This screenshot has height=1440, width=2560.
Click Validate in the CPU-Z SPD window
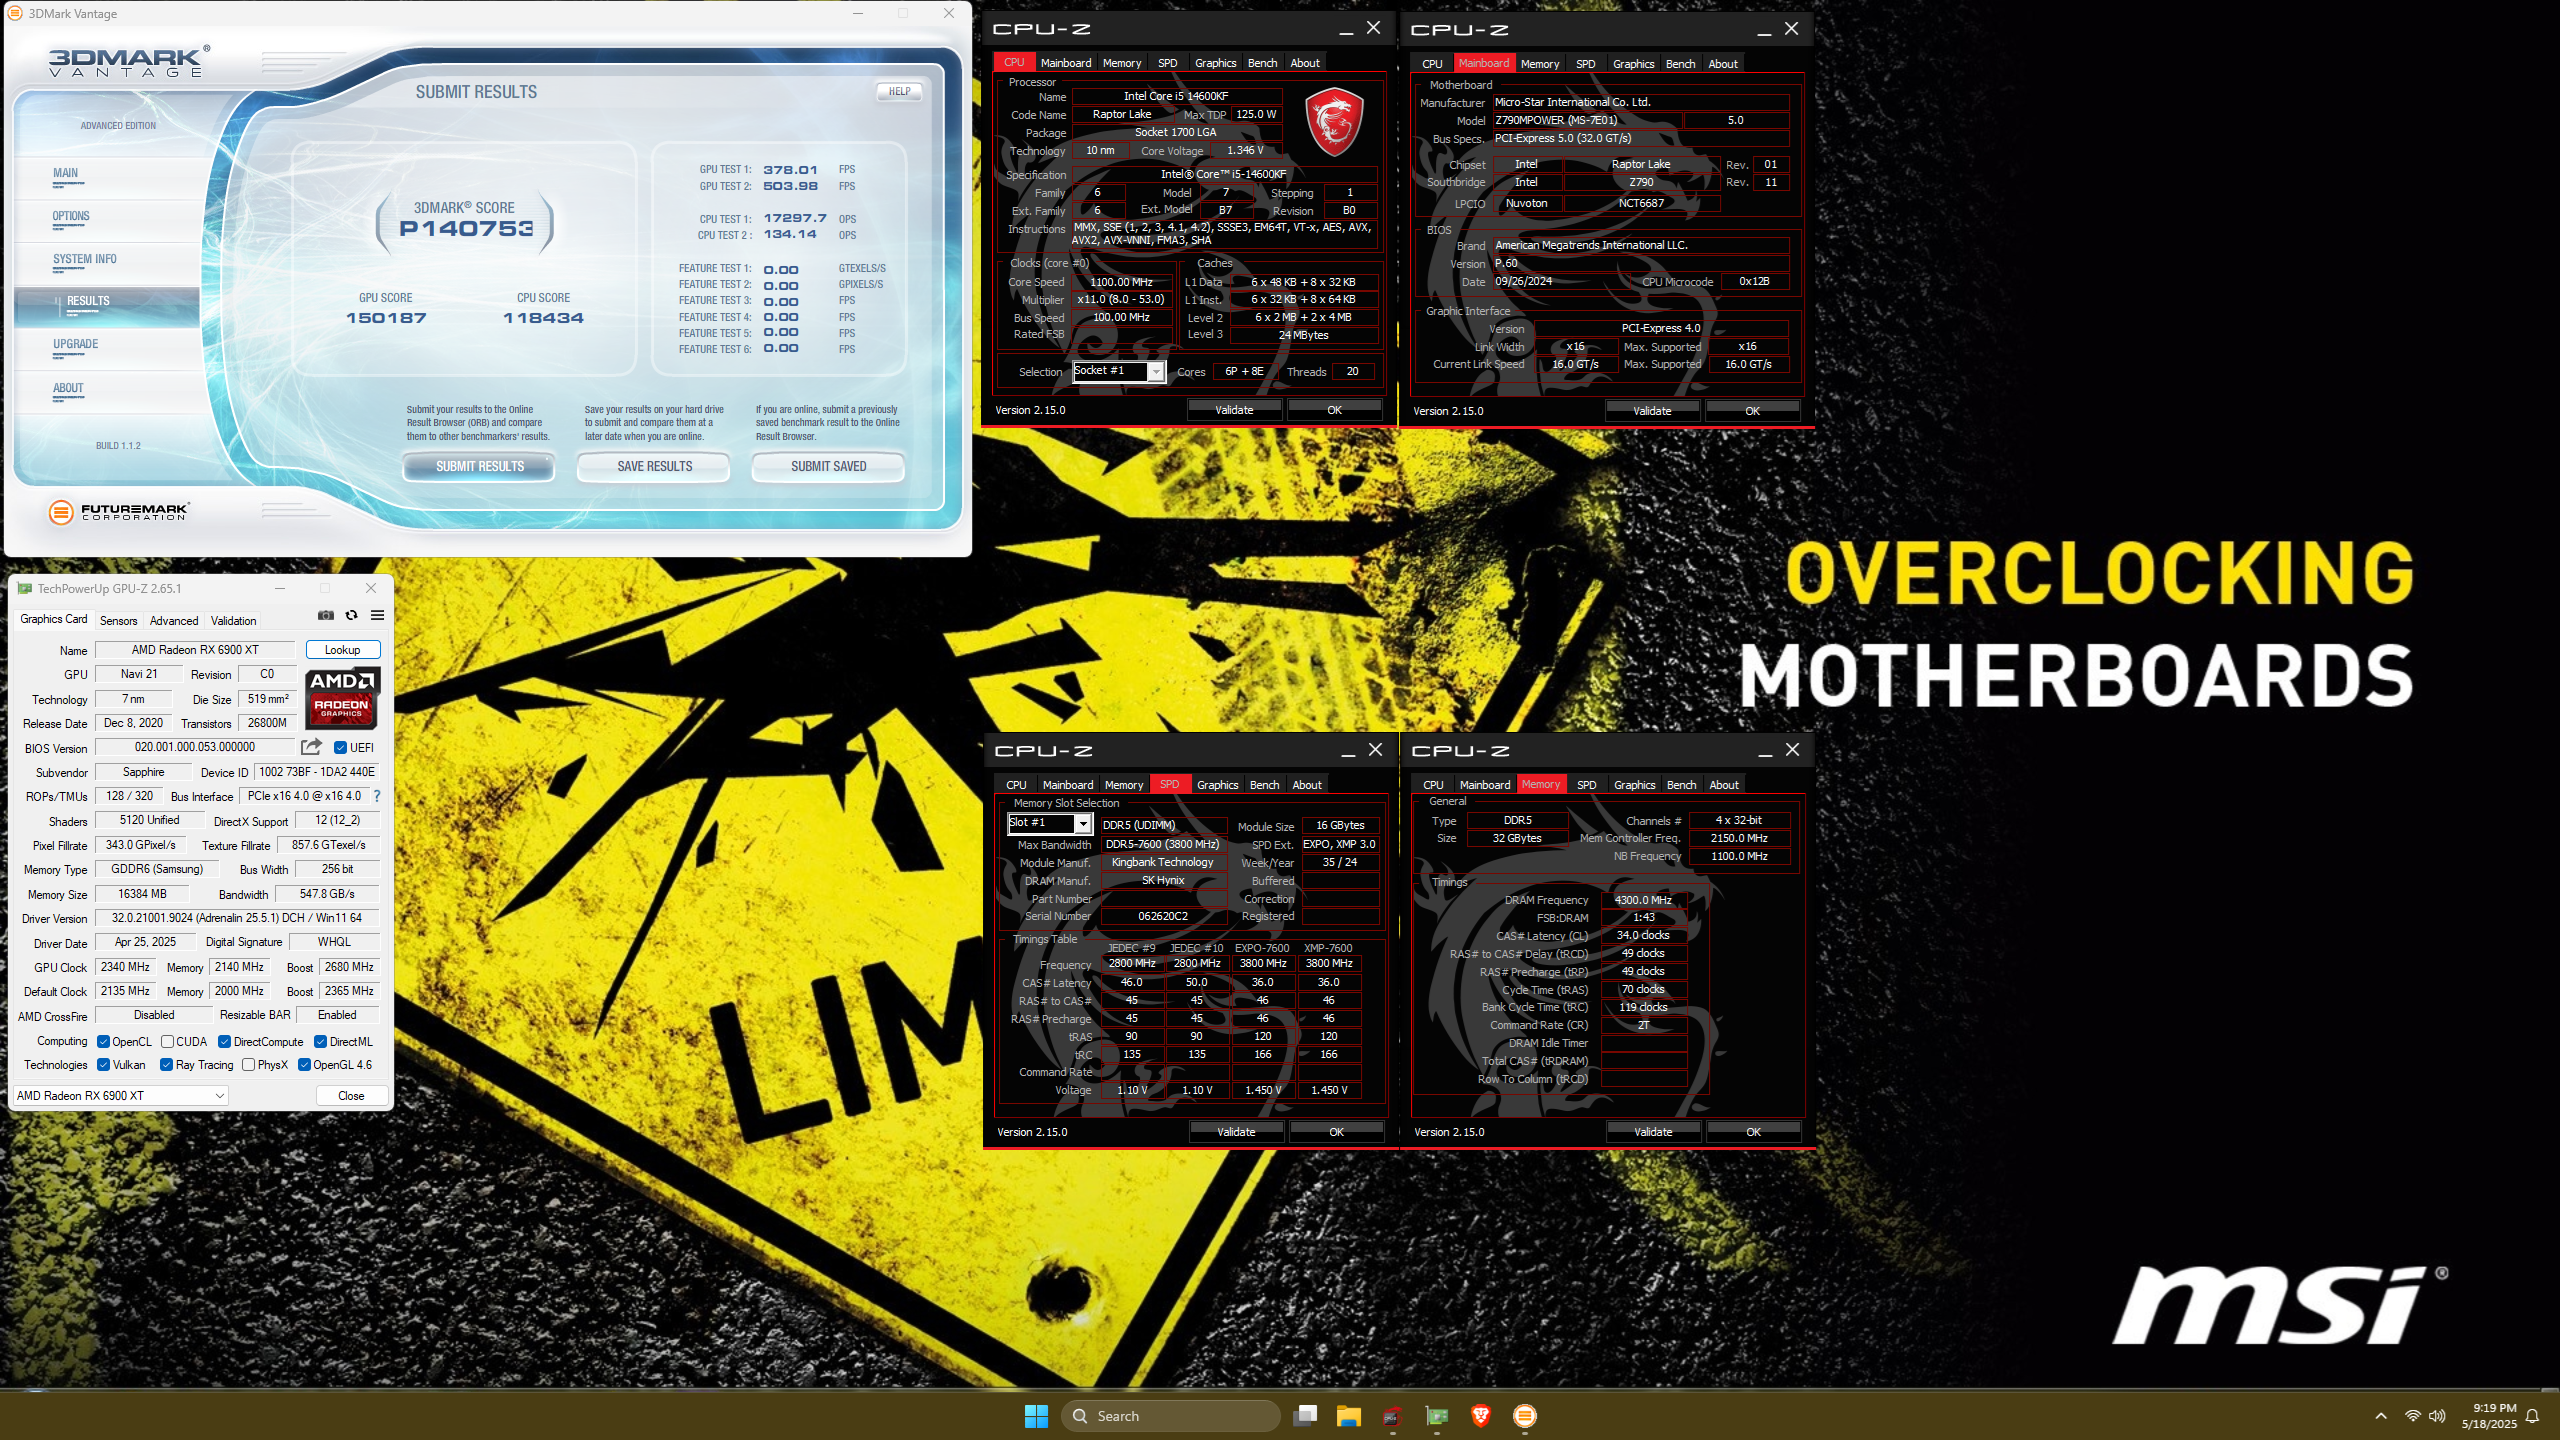click(1236, 1131)
